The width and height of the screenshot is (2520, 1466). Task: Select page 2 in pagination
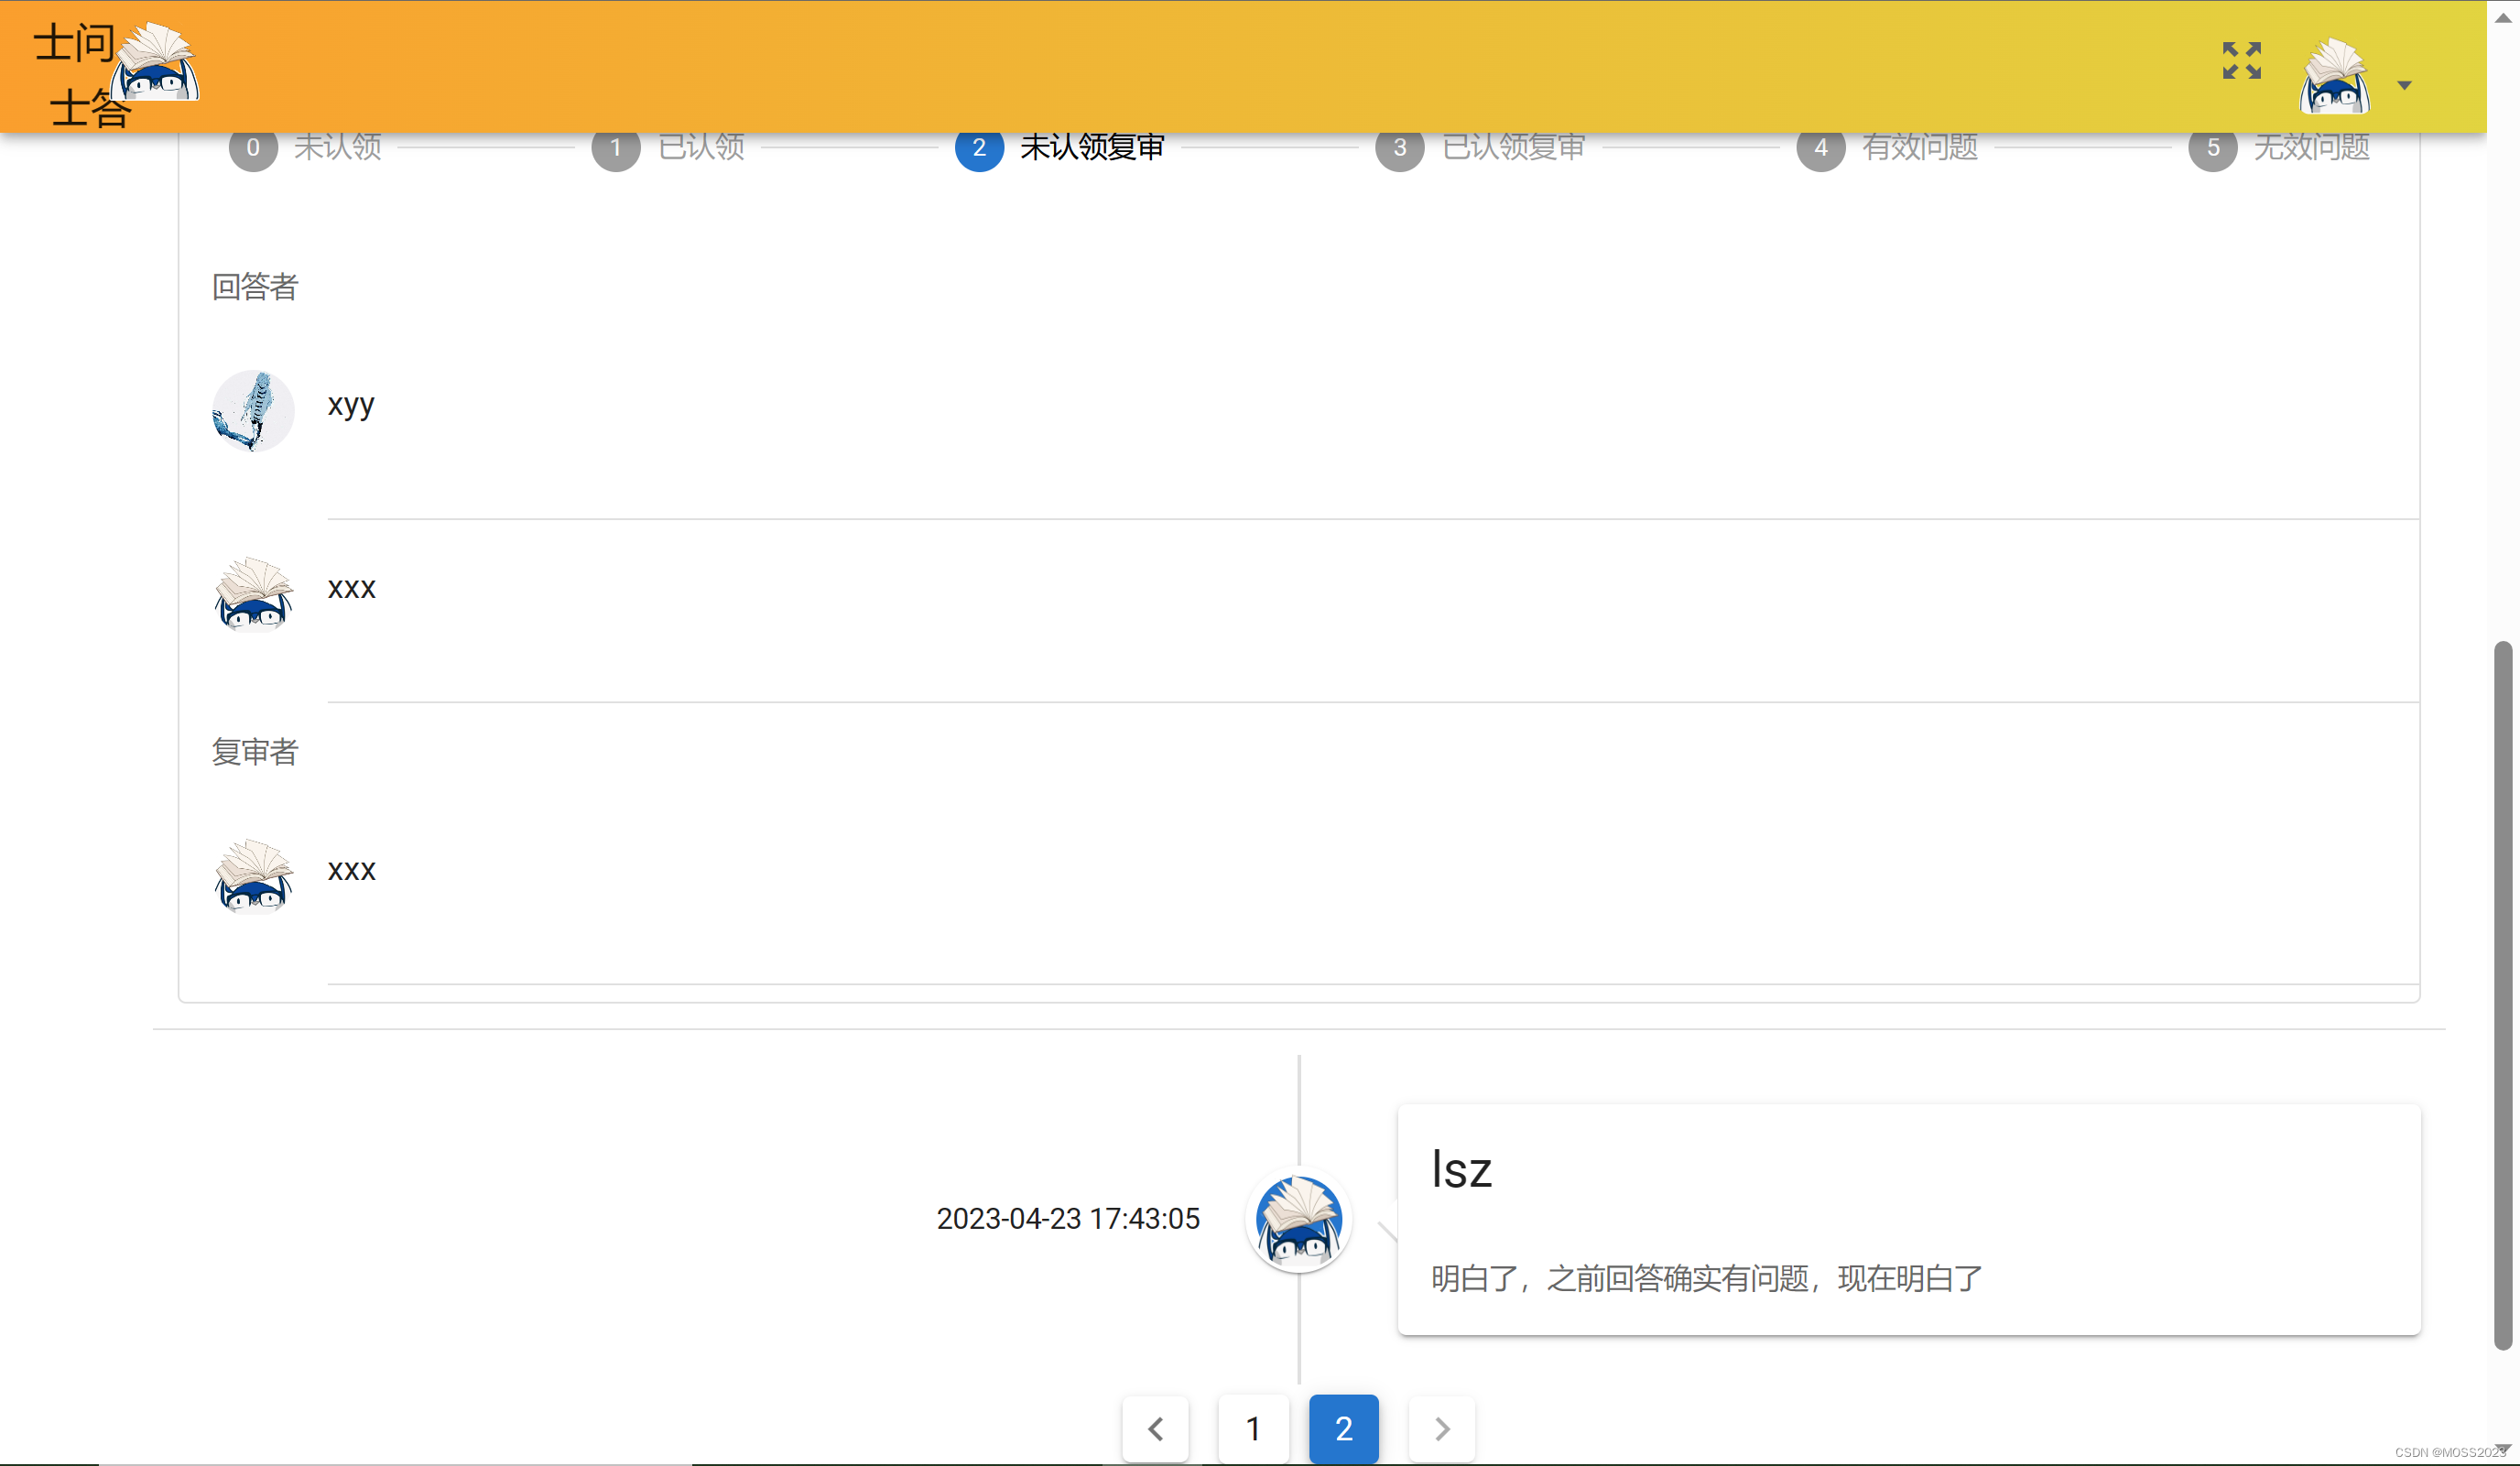(x=1343, y=1428)
